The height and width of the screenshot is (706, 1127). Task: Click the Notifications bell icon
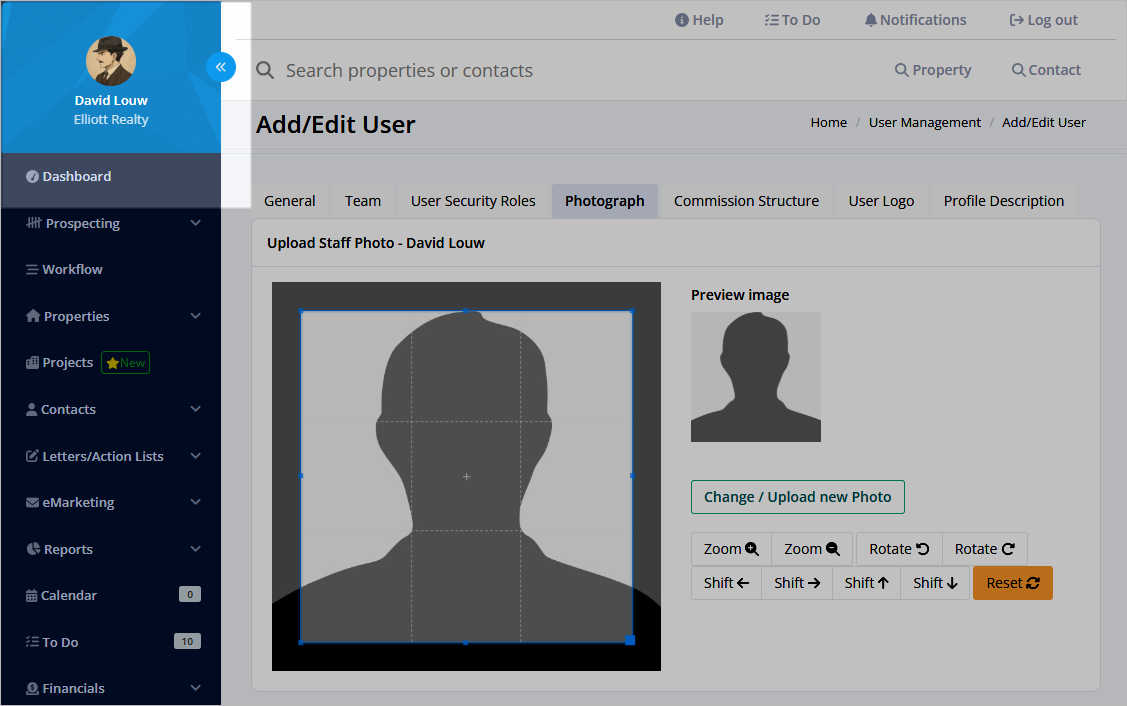click(x=869, y=19)
